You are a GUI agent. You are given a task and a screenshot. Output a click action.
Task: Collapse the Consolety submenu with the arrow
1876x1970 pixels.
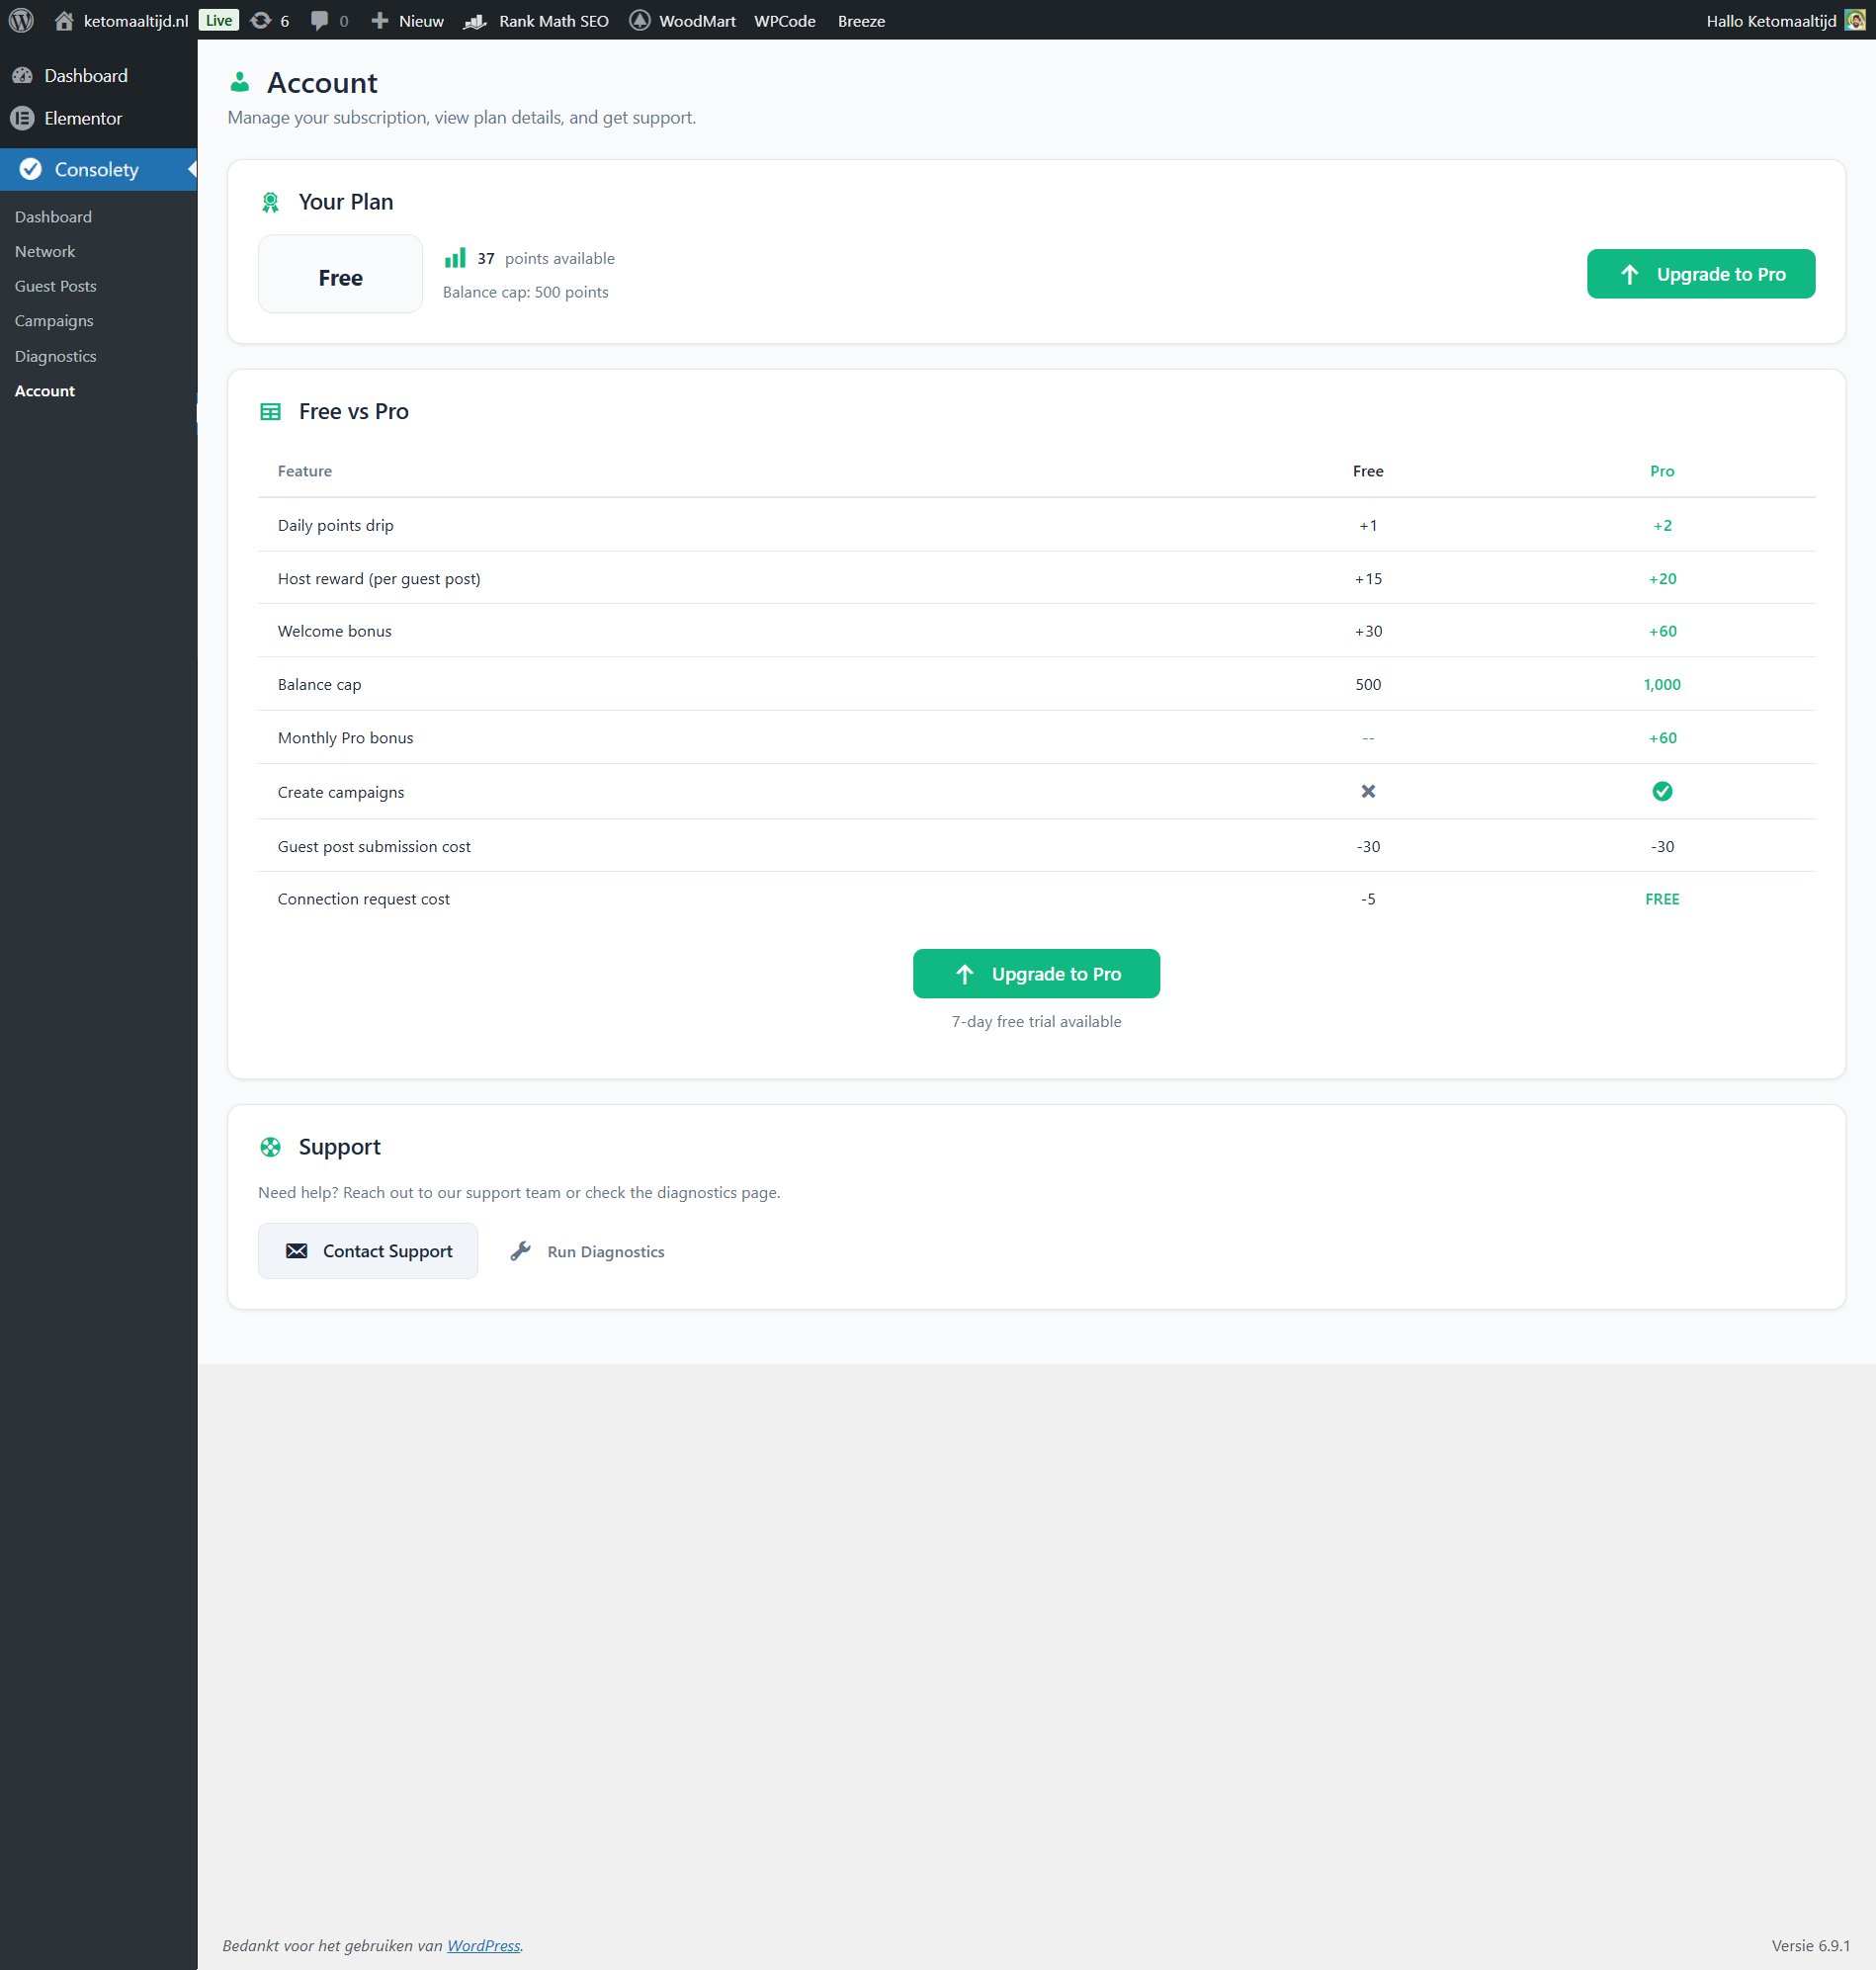click(x=192, y=169)
